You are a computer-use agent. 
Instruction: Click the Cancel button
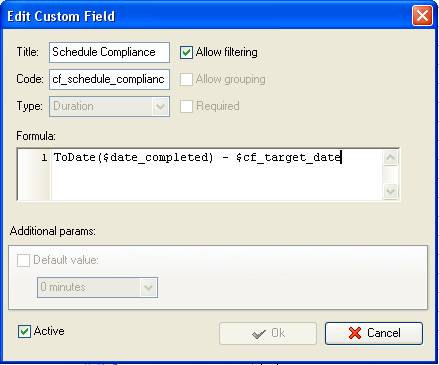(374, 333)
